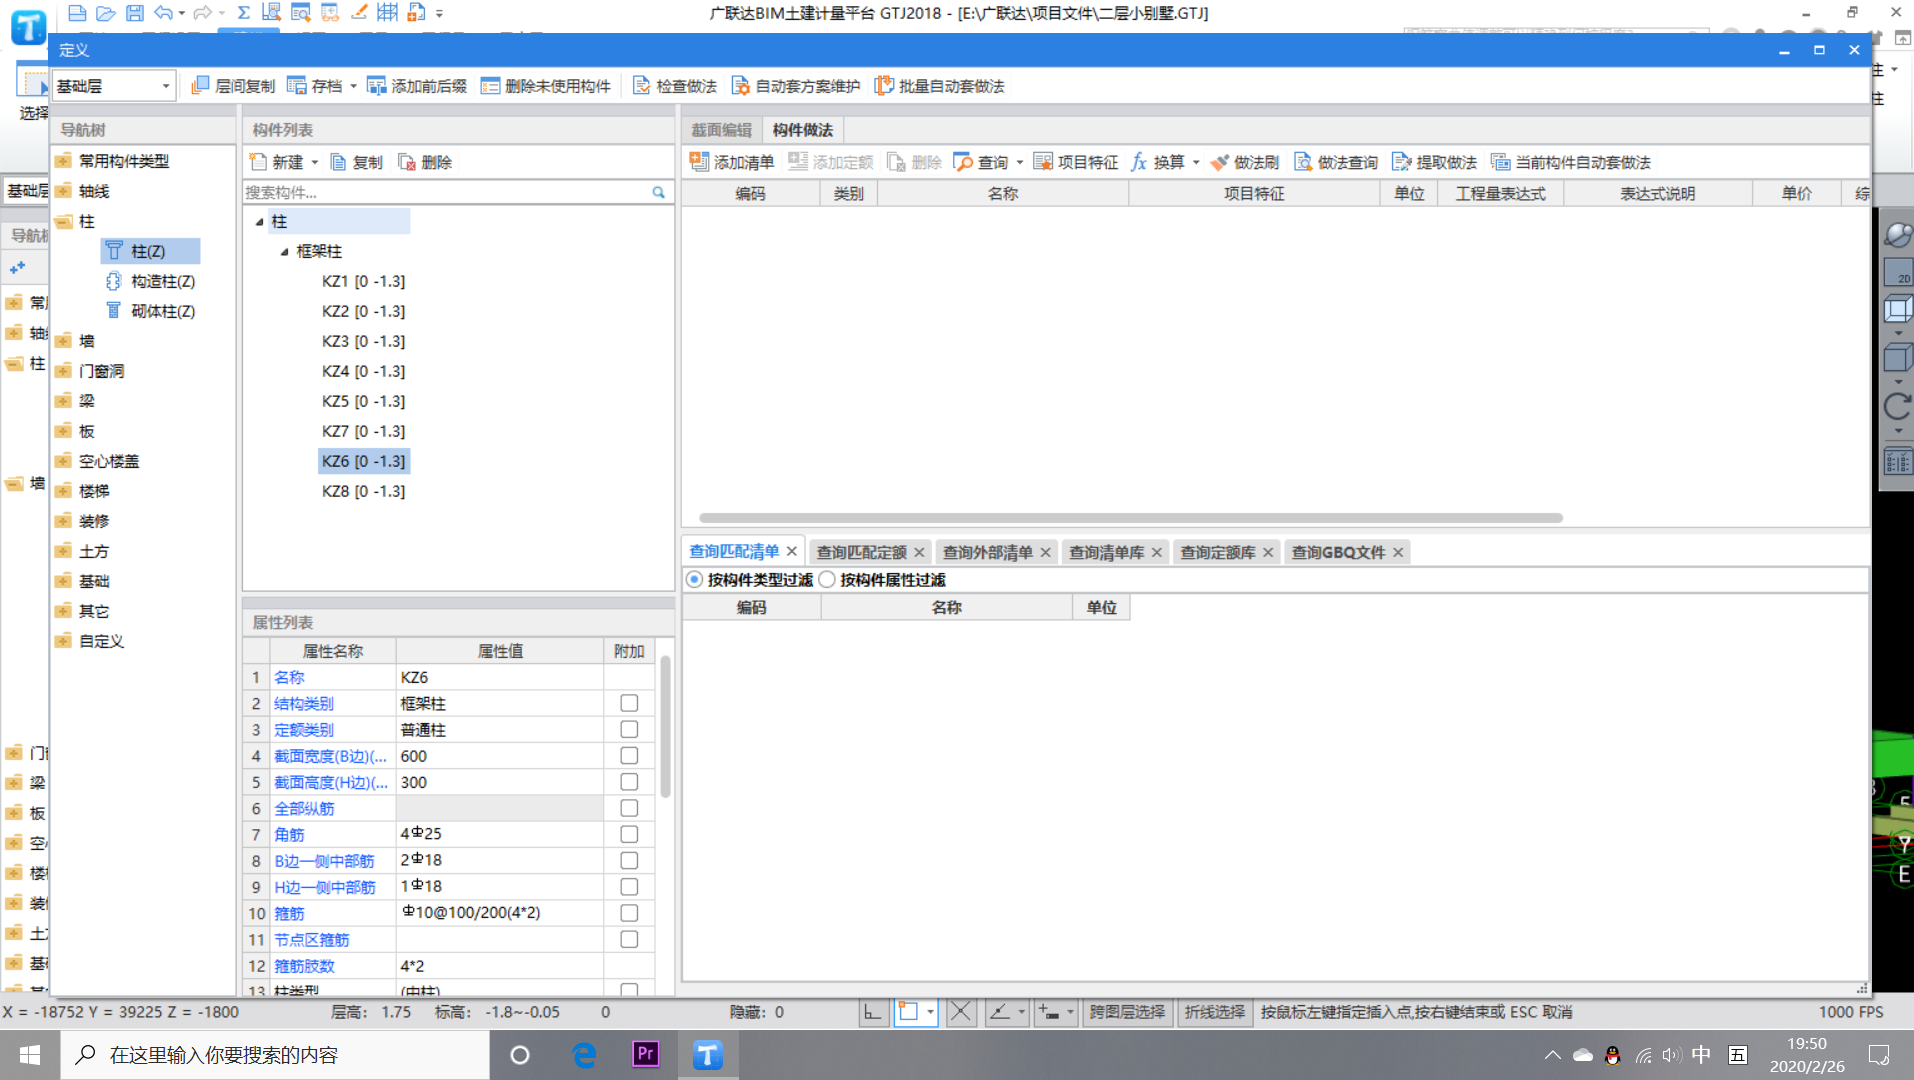Click 查询 toolbar button
Viewport: 1914px width, 1080px height.
click(981, 162)
